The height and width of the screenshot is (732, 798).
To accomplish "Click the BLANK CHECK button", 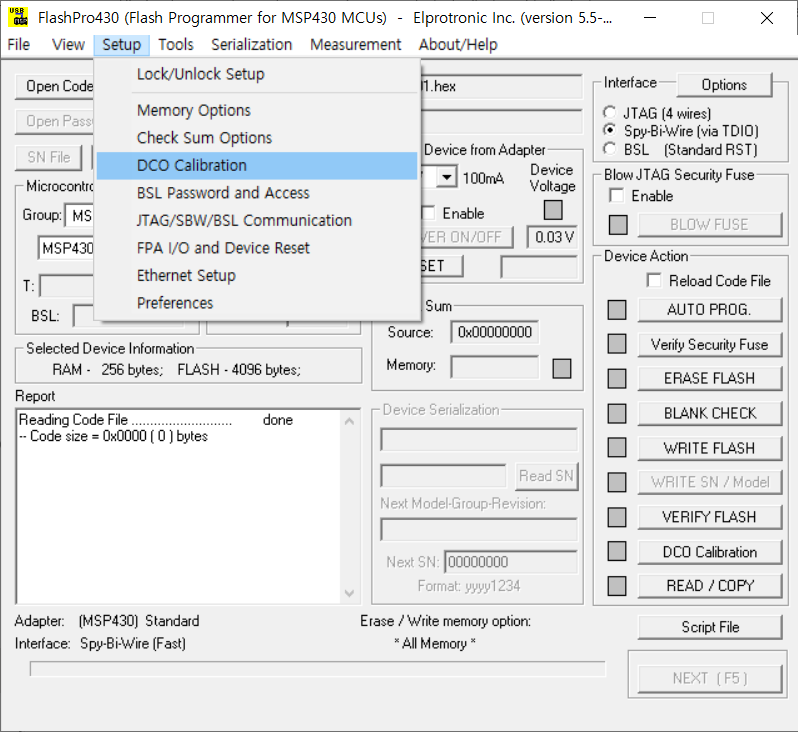I will point(709,413).
